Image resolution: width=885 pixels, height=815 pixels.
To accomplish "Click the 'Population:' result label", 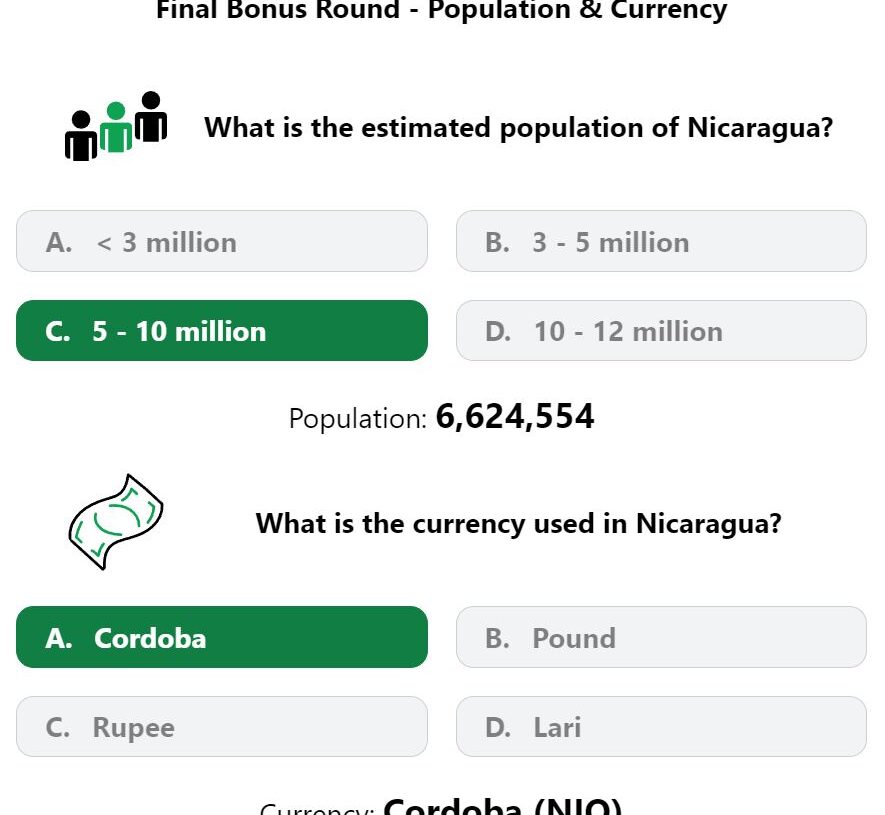I will 357,419.
